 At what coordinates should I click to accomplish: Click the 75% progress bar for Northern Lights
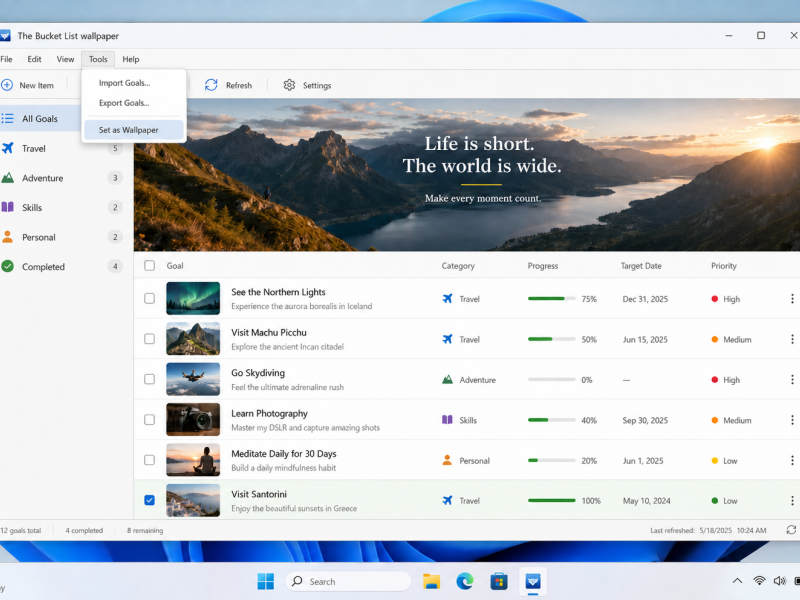(x=552, y=298)
